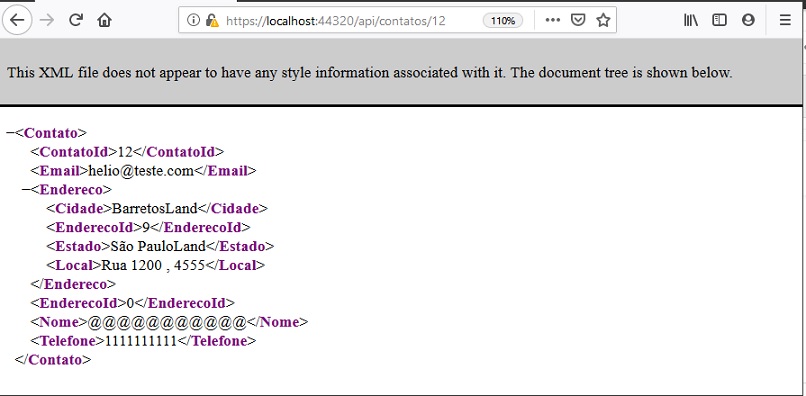Open the Library panel icon
The width and height of the screenshot is (806, 396).
tap(690, 20)
